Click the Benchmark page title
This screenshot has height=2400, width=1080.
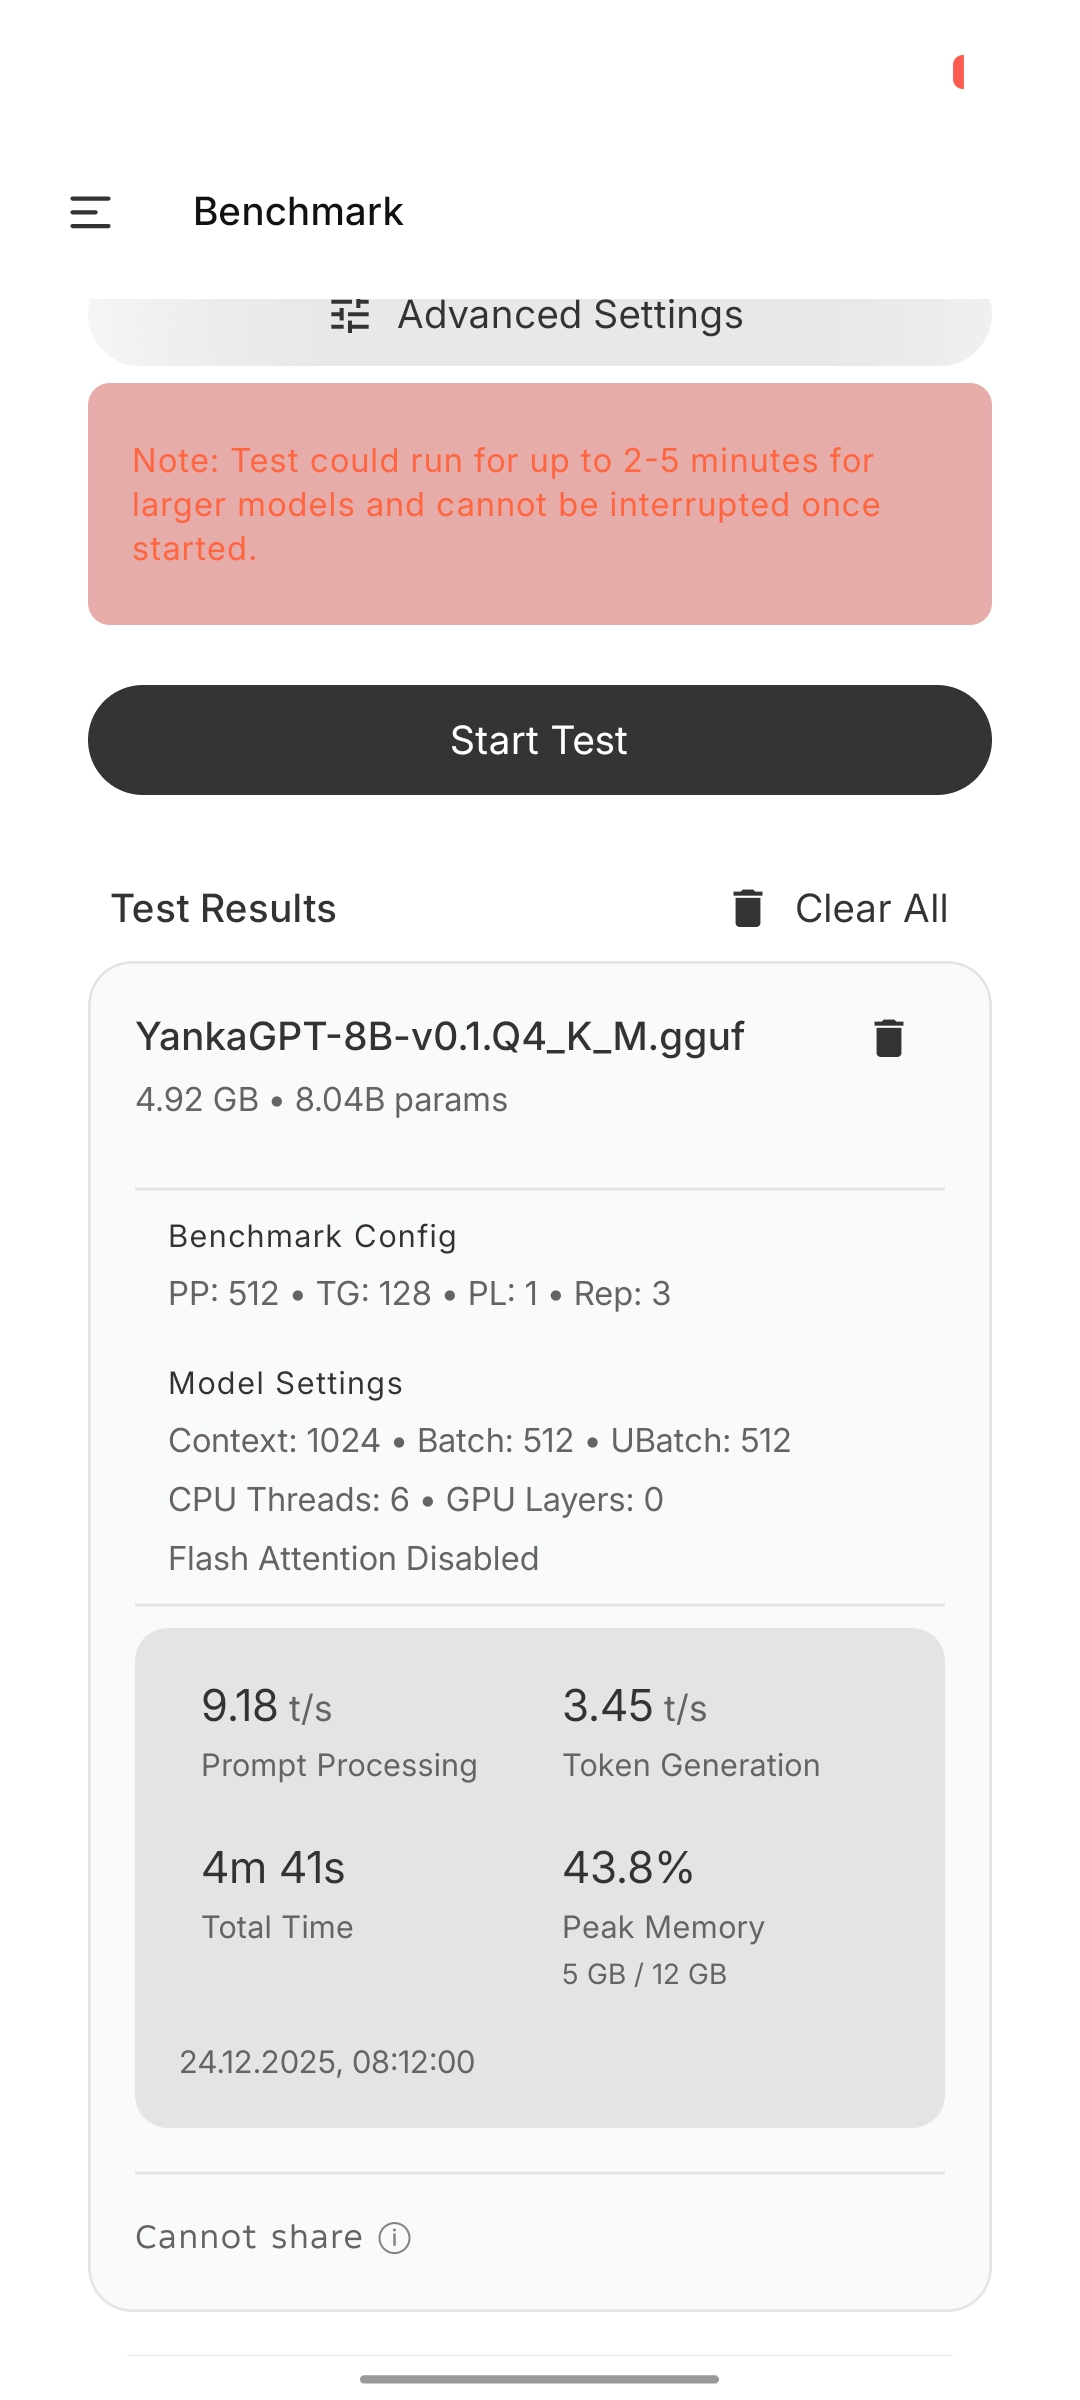pyautogui.click(x=298, y=212)
